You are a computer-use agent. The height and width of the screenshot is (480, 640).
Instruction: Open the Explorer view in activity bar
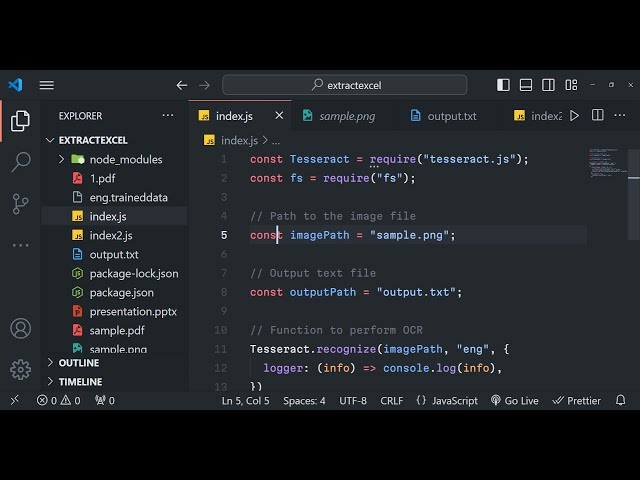point(20,122)
